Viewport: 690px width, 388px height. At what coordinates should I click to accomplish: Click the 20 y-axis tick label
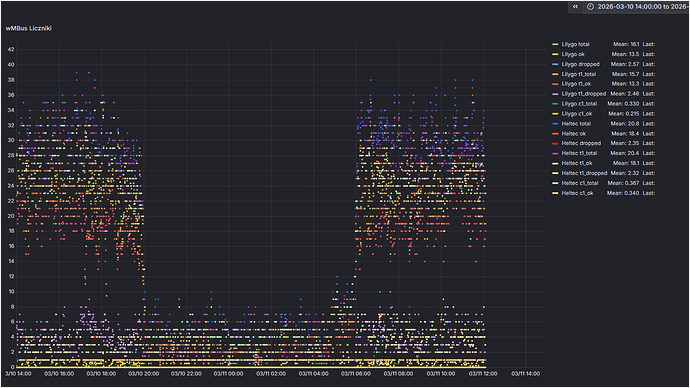[11, 216]
